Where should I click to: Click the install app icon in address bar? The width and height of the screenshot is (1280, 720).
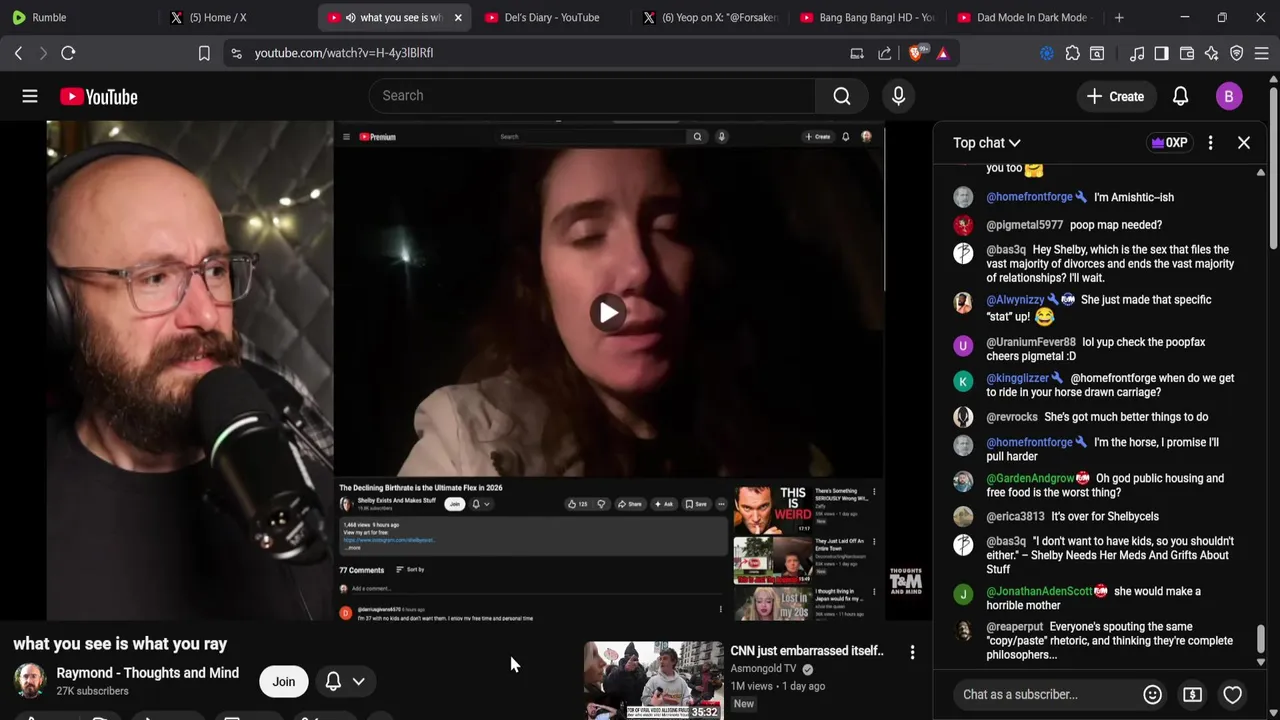(857, 53)
